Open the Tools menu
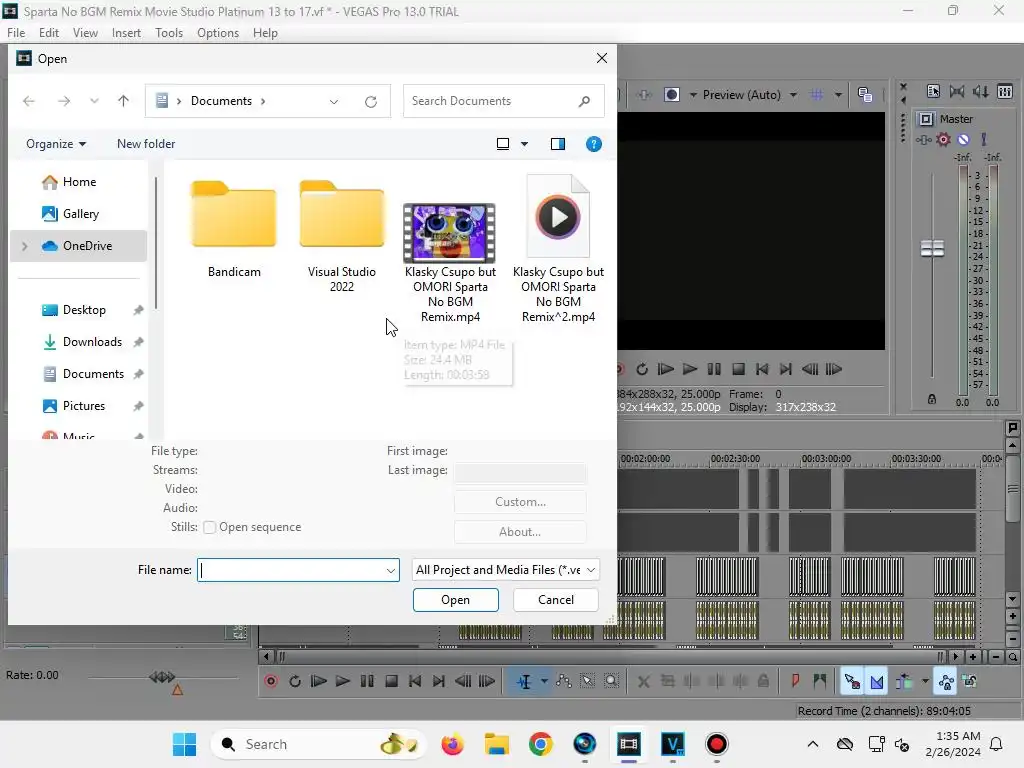The image size is (1024, 768). point(168,33)
